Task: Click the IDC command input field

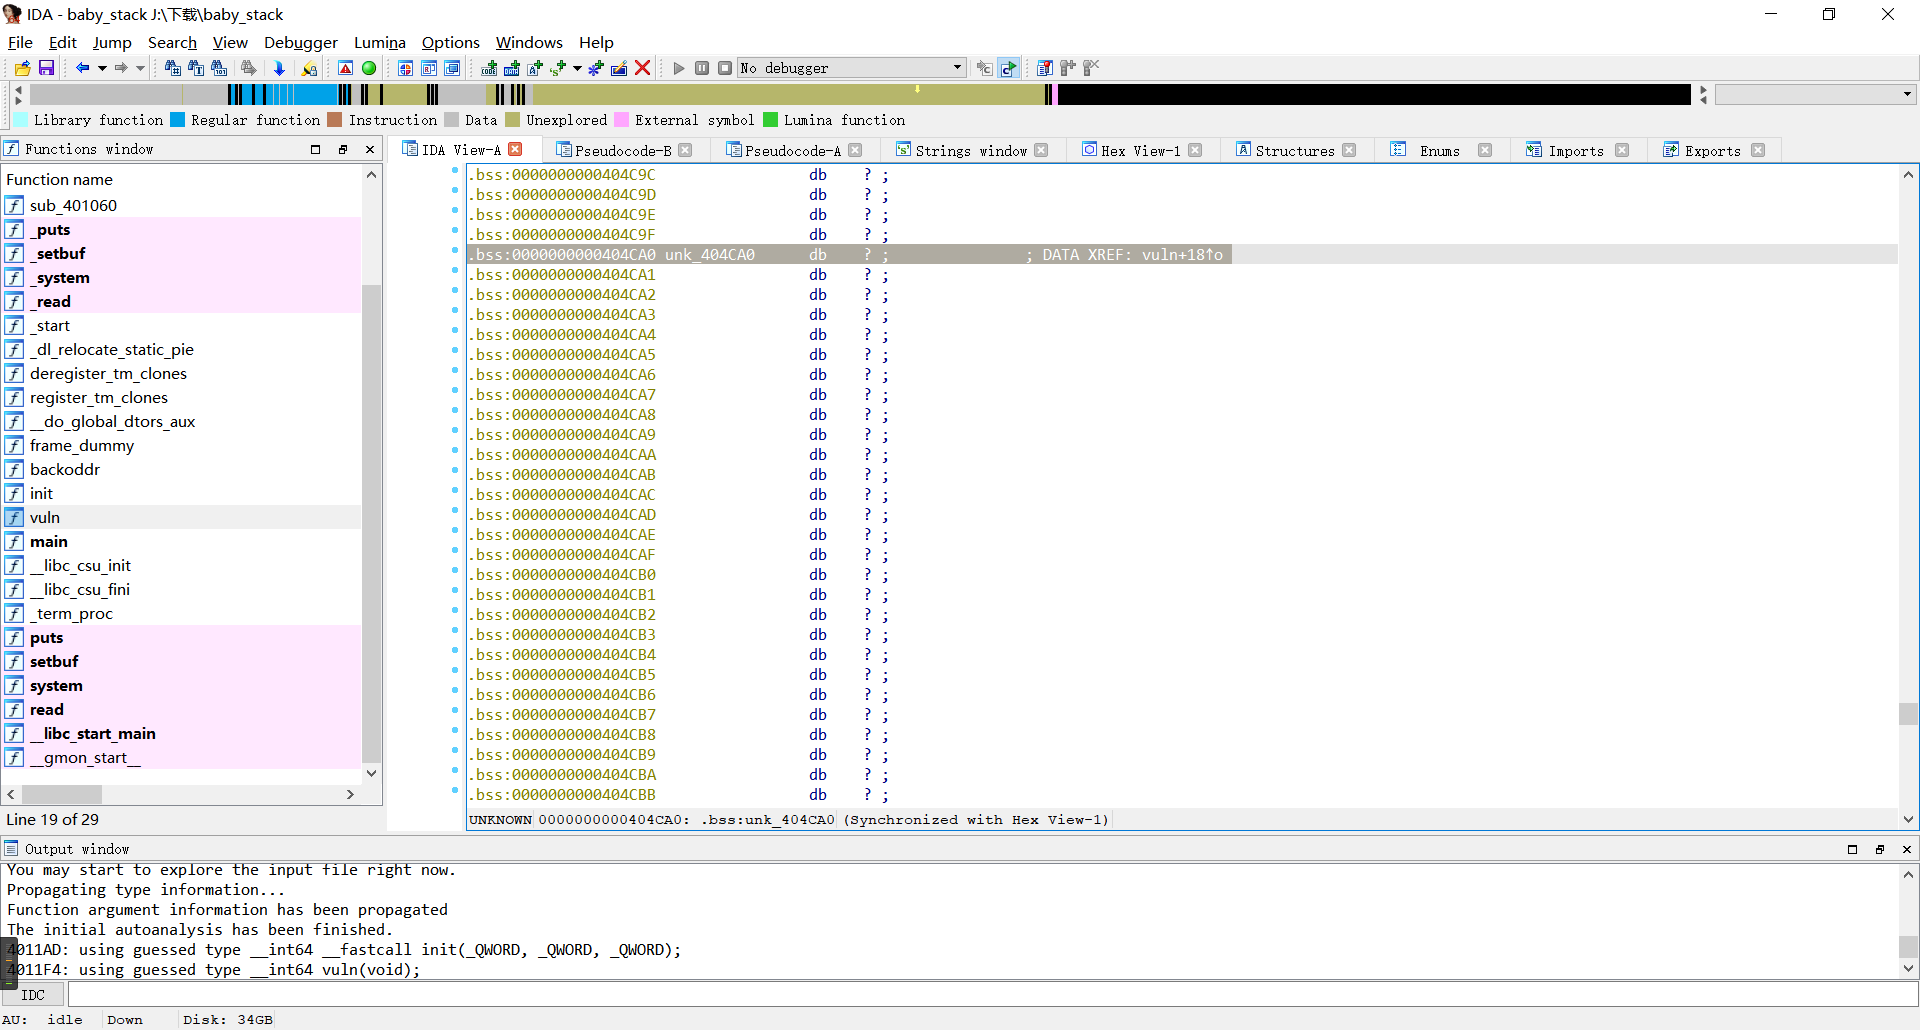Action: pos(990,995)
